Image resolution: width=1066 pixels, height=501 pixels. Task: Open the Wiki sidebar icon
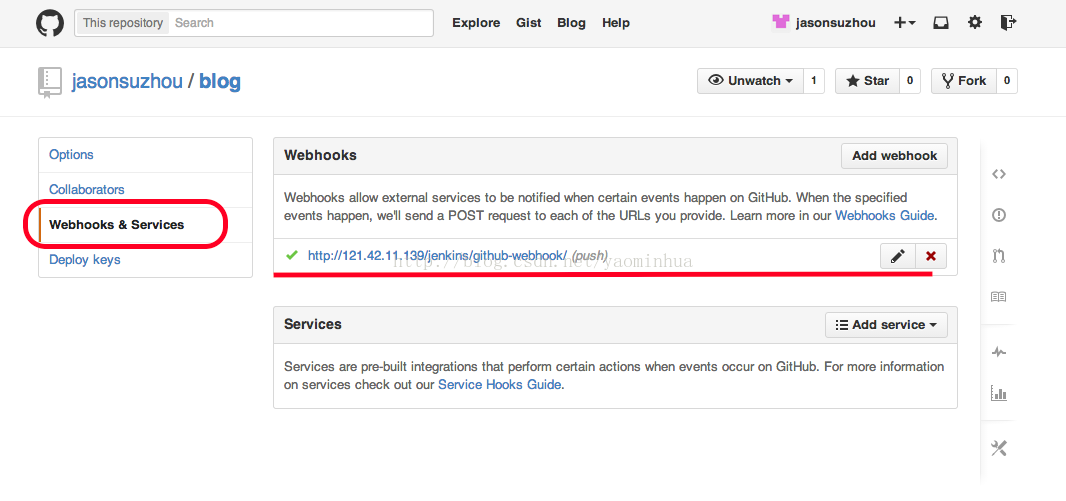coord(998,297)
